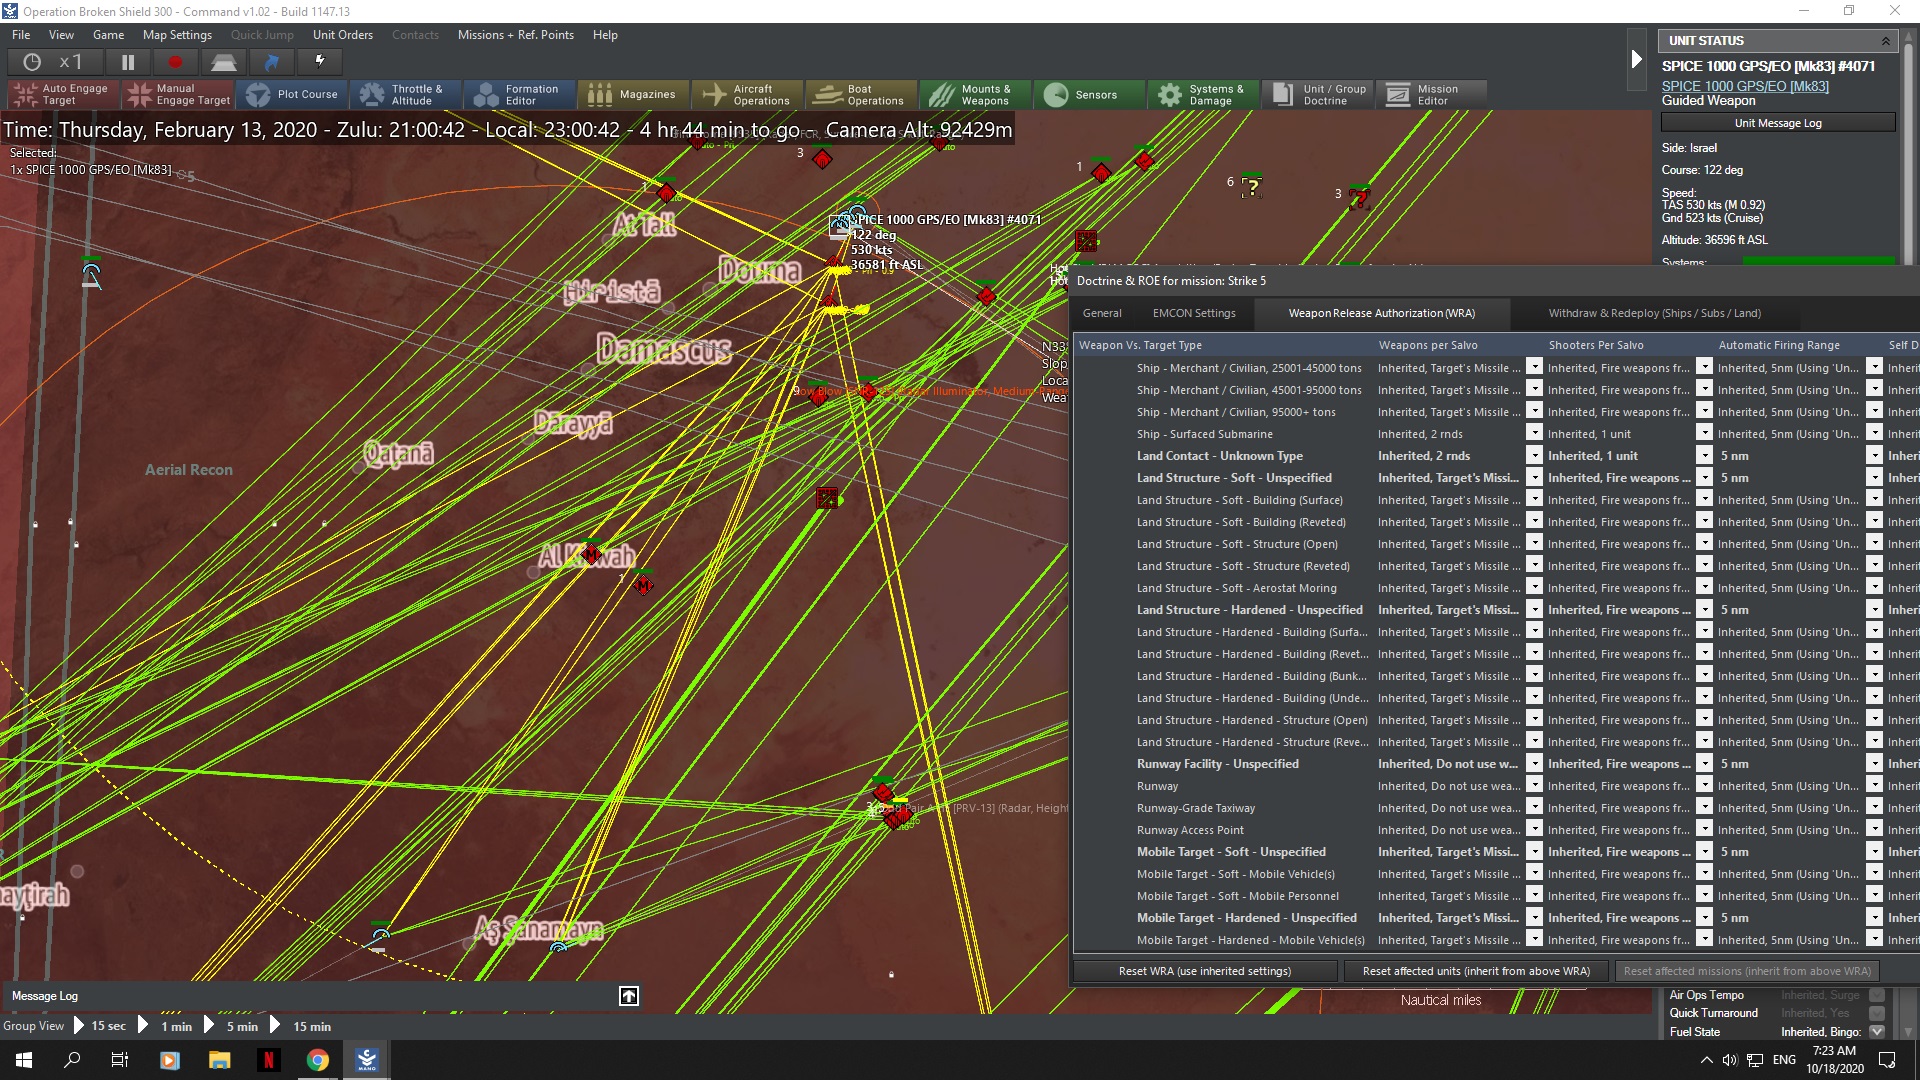Click the red record button
The width and height of the screenshot is (1920, 1080).
tap(175, 62)
